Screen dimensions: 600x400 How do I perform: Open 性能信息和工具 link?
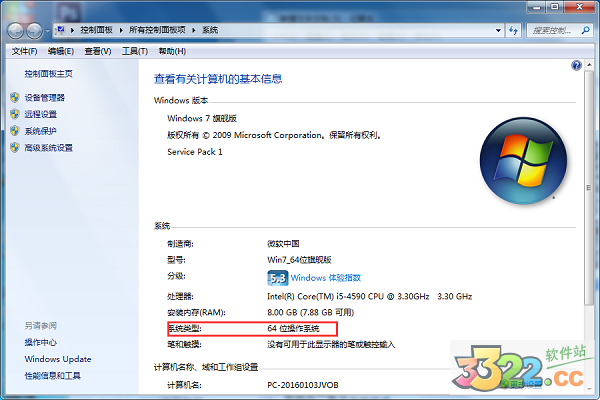coord(52,376)
